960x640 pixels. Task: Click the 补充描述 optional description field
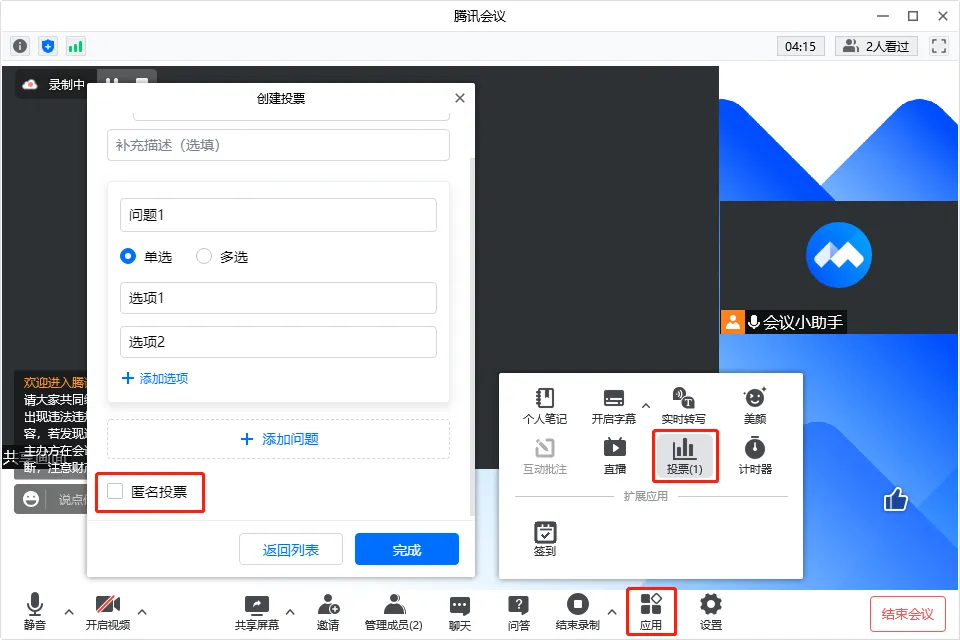click(279, 145)
